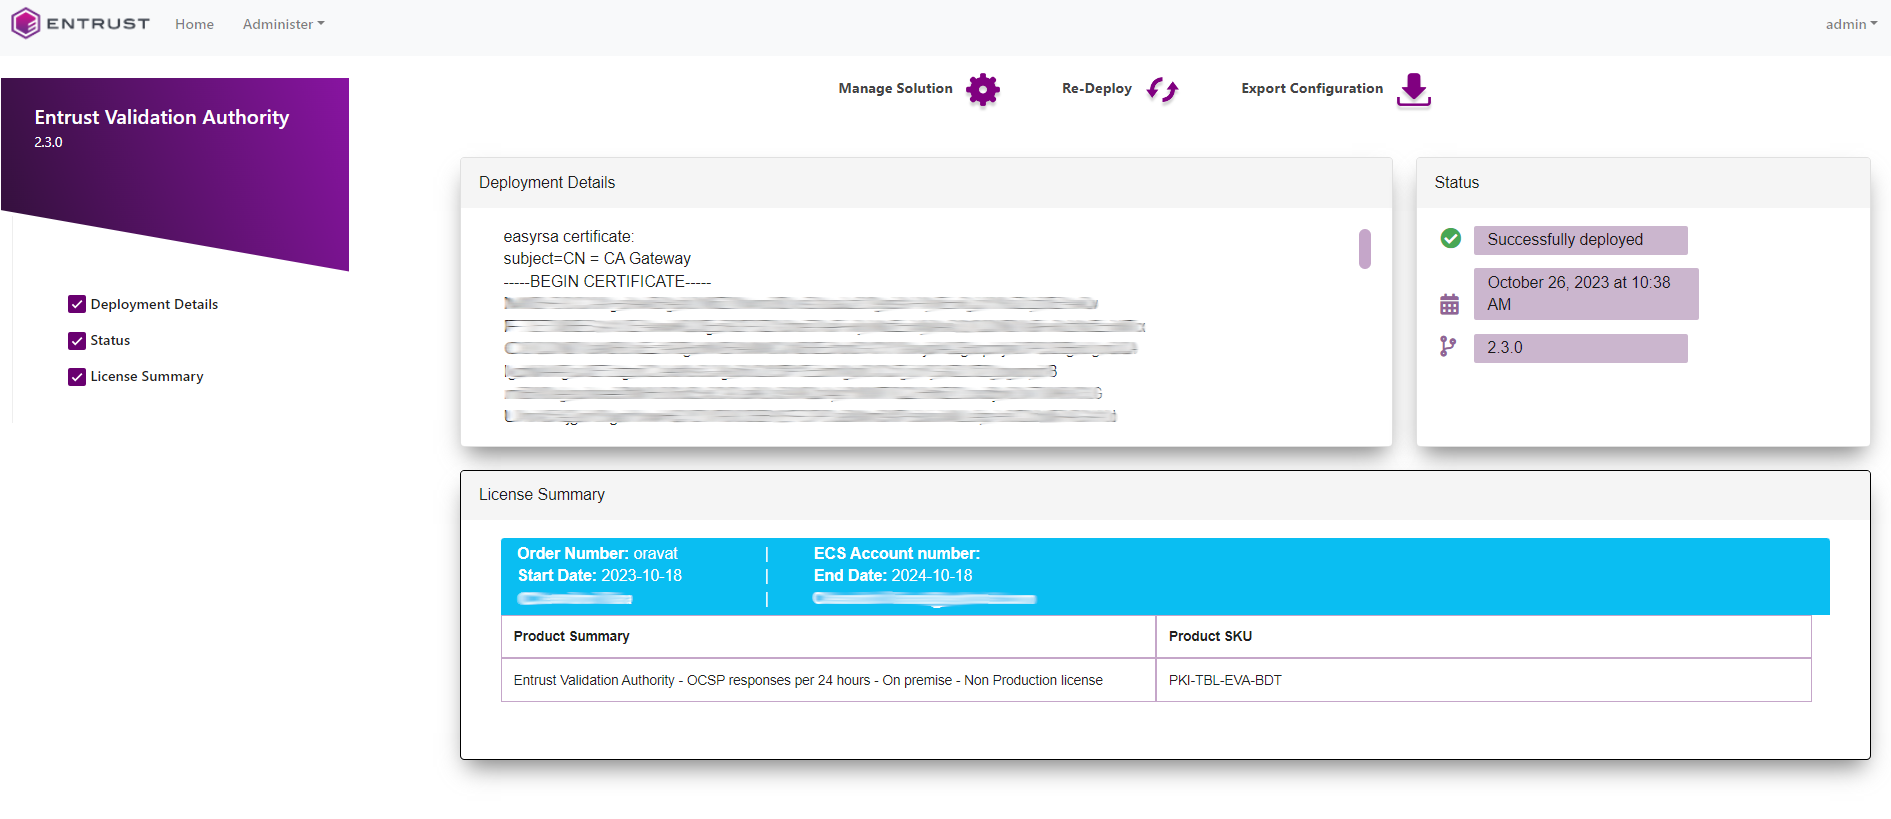Image resolution: width=1891 pixels, height=819 pixels.
Task: Uncheck the License Summary checkbox
Action: (x=77, y=376)
